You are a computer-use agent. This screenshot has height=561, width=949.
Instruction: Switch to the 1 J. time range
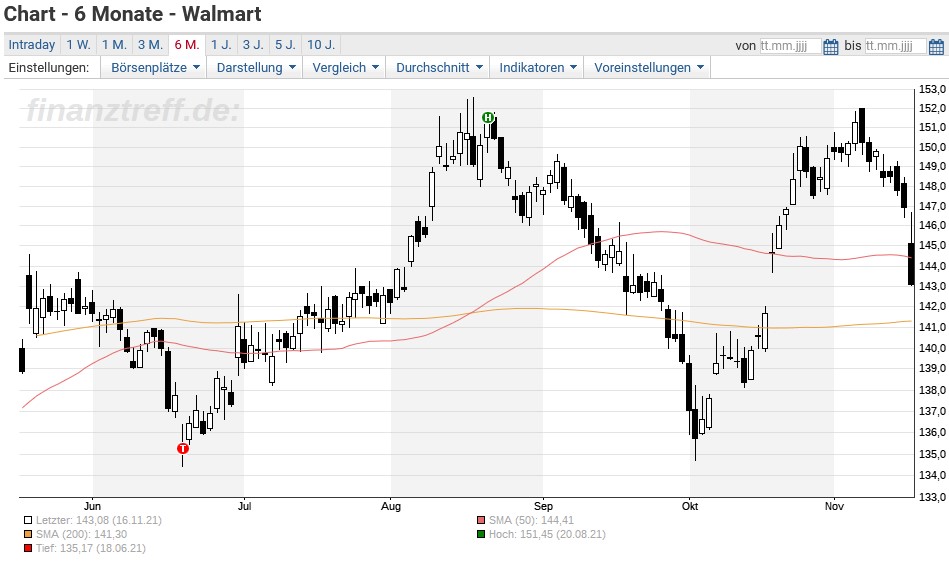(x=221, y=45)
